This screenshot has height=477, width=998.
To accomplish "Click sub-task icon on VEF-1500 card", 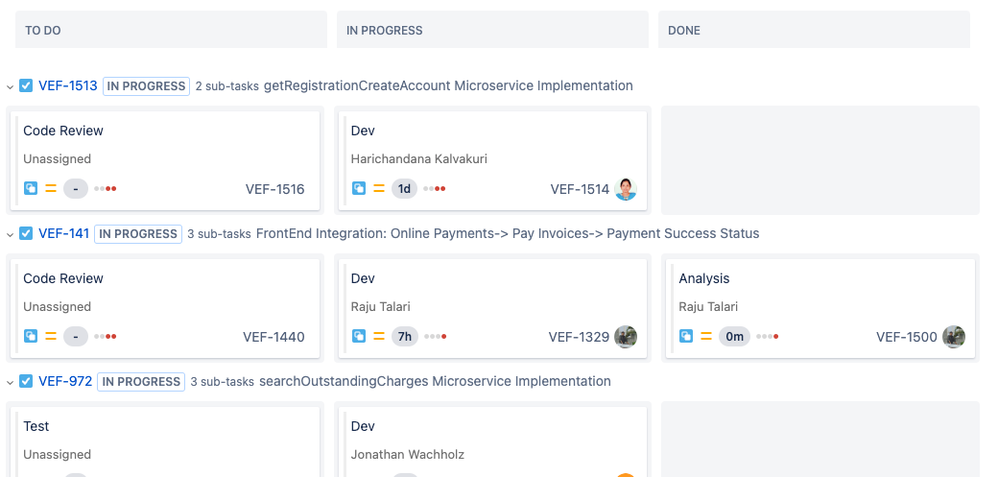I will point(686,336).
